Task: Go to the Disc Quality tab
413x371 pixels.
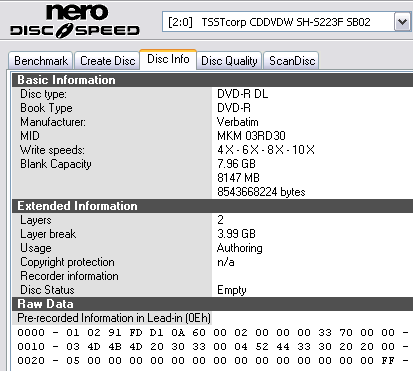Action: pos(229,61)
